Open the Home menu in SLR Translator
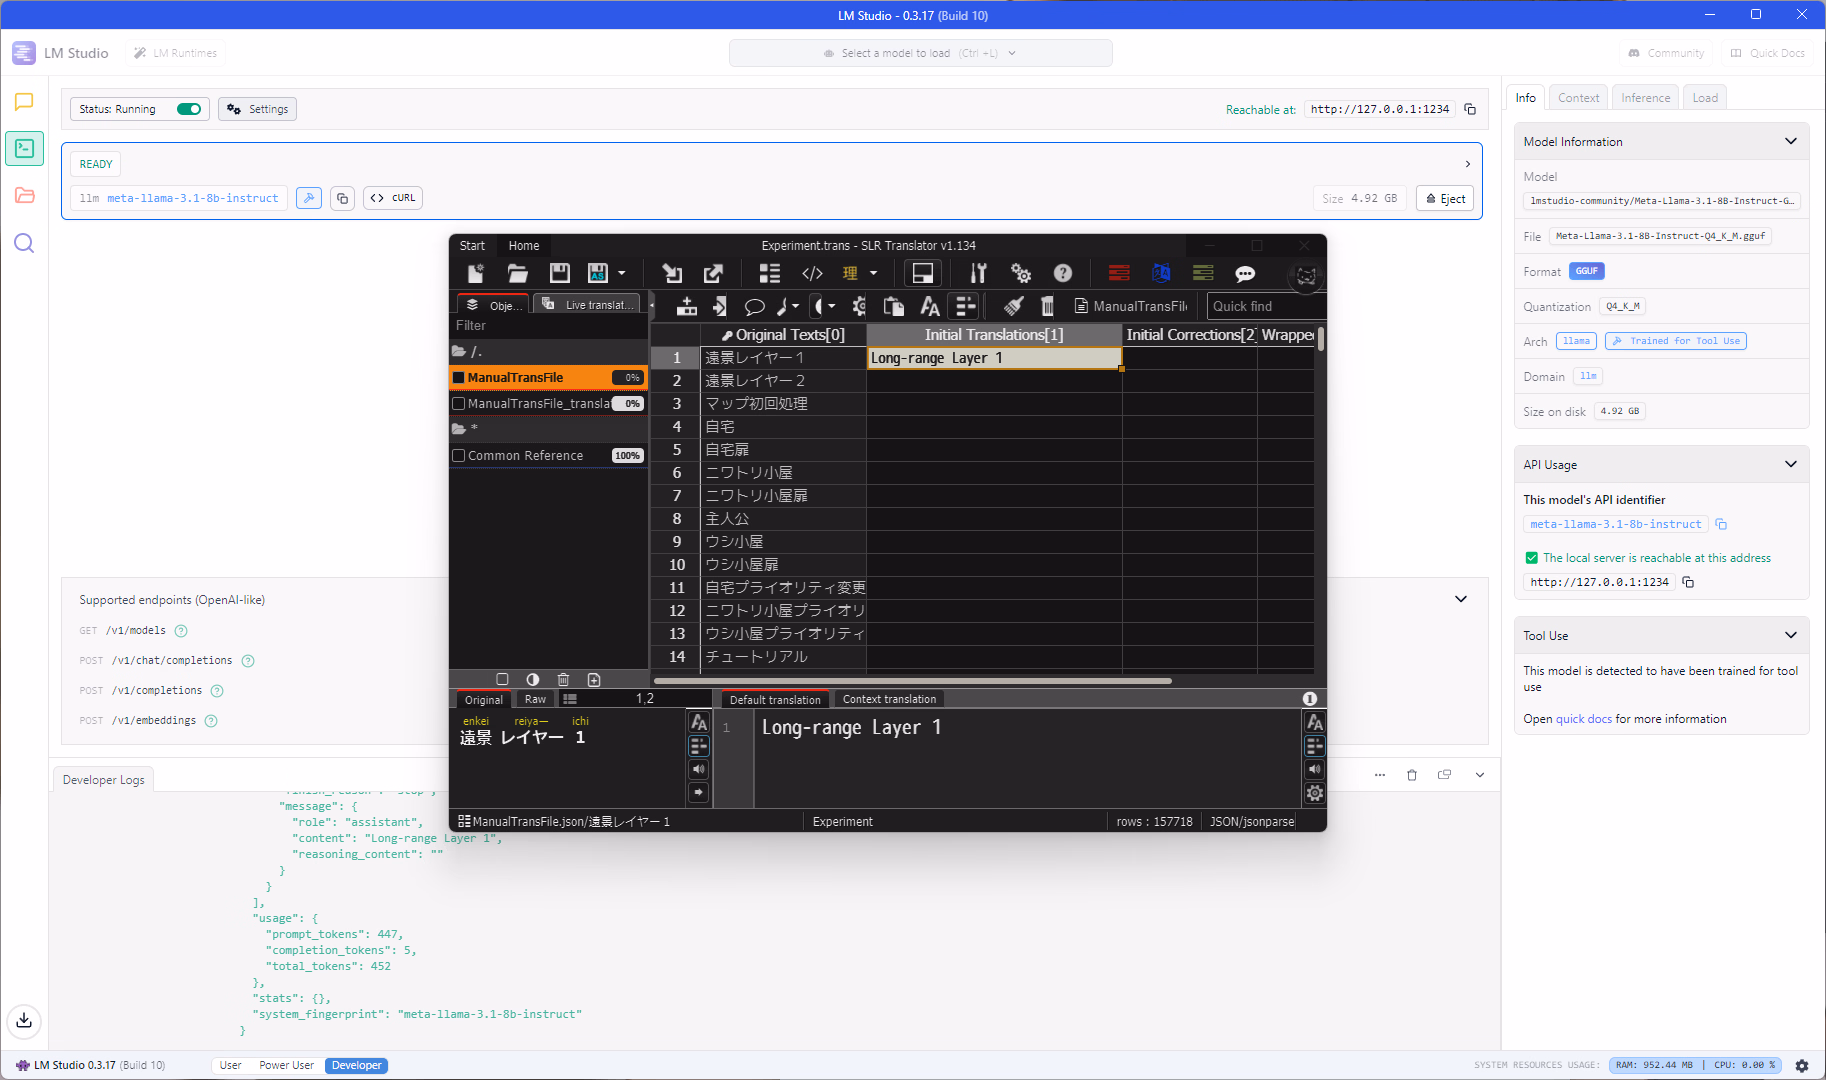The width and height of the screenshot is (1826, 1080). click(x=523, y=246)
